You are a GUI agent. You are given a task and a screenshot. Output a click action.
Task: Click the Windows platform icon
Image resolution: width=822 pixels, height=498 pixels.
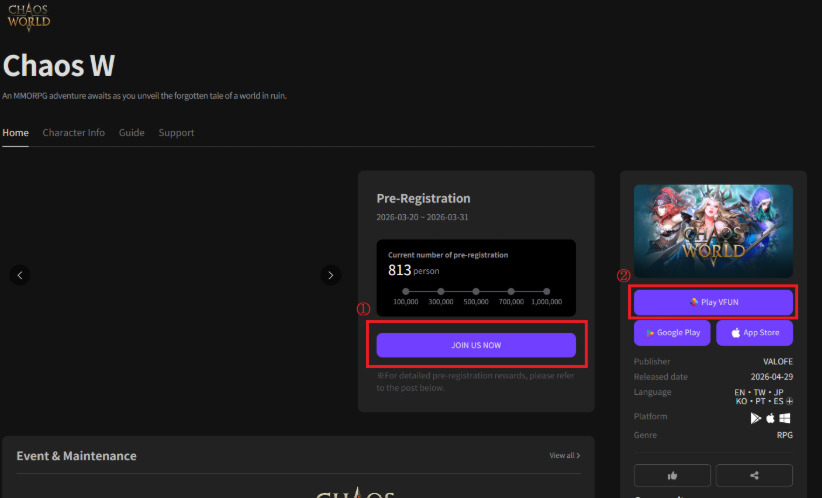[x=785, y=418]
